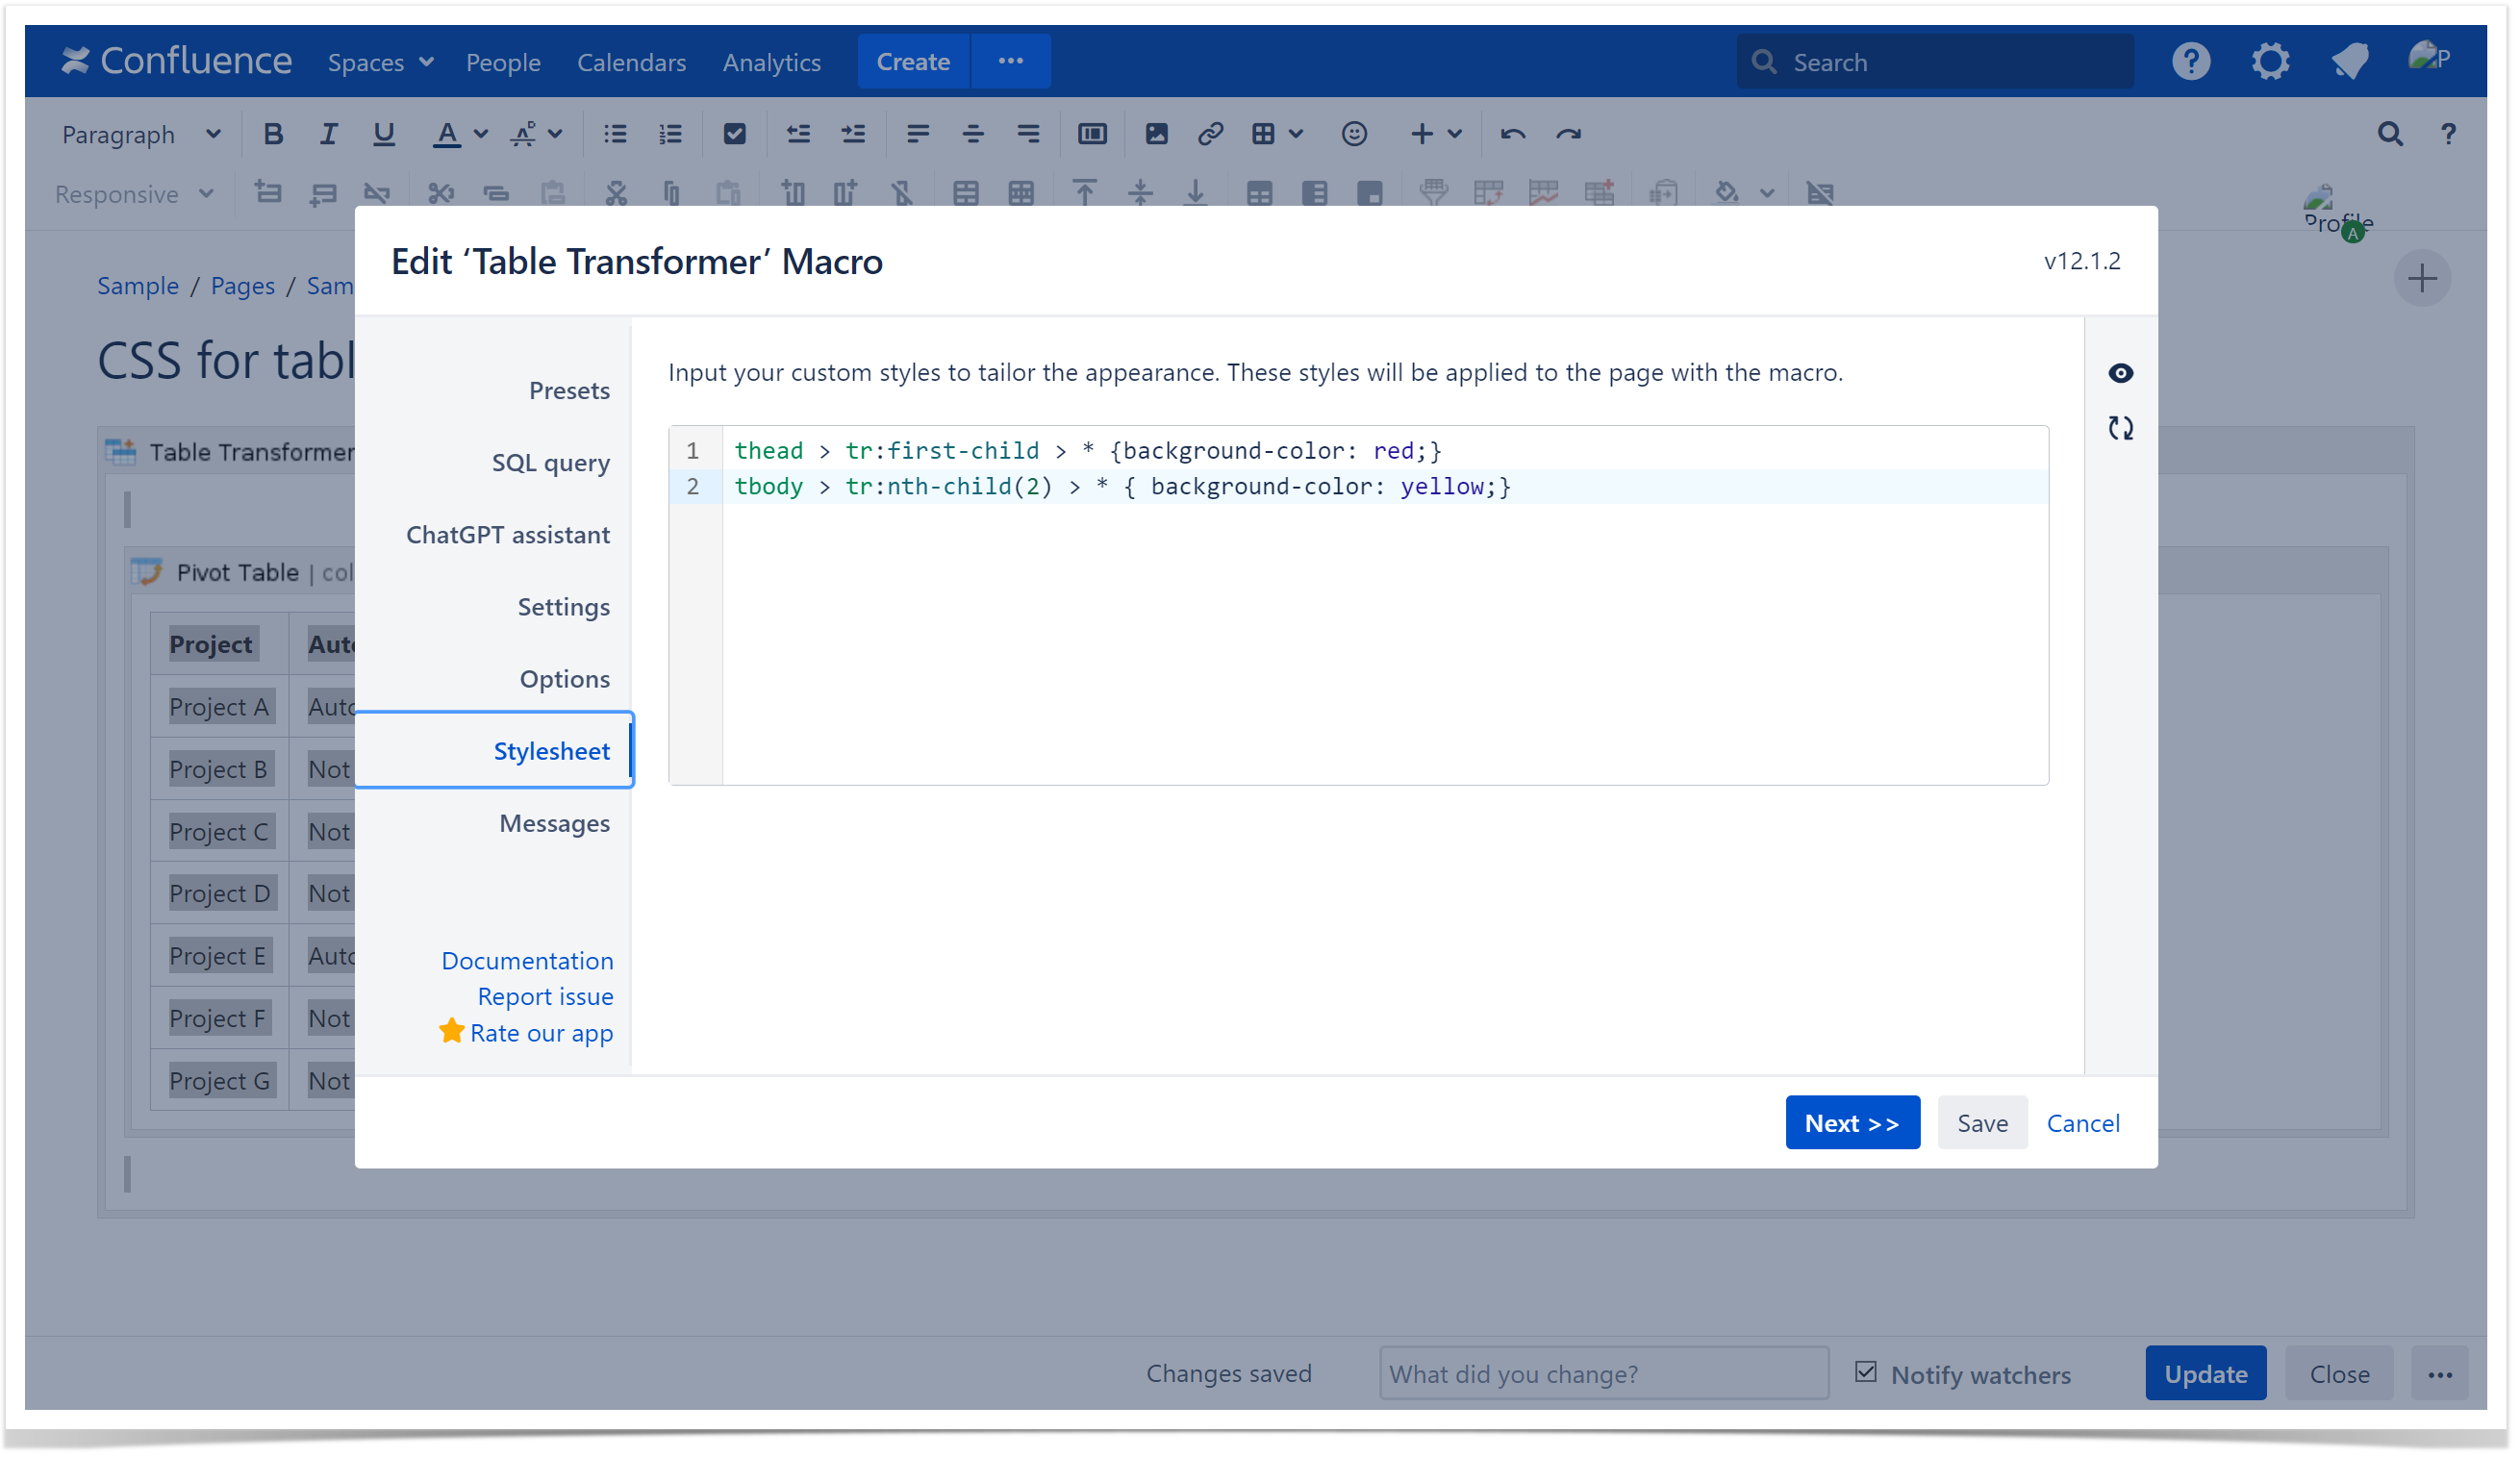Screen dimensions: 2520x1457
Task: Open the text color dropdown arrow
Action: coord(481,134)
